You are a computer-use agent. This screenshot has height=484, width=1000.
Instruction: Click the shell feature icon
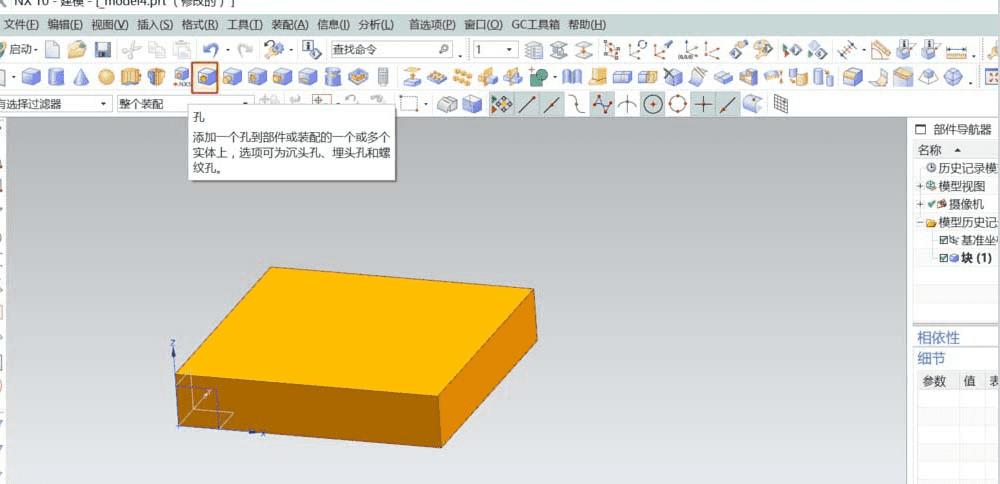[x=749, y=77]
